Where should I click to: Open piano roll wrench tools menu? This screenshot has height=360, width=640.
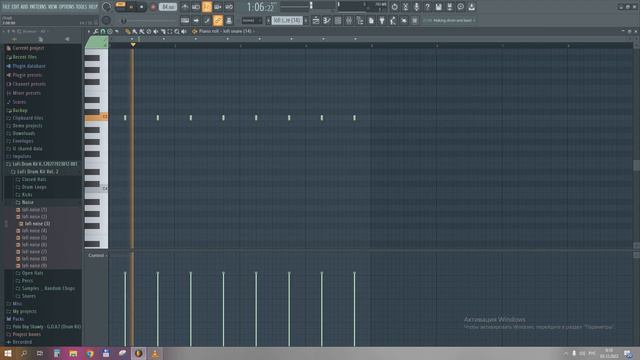(x=96, y=31)
